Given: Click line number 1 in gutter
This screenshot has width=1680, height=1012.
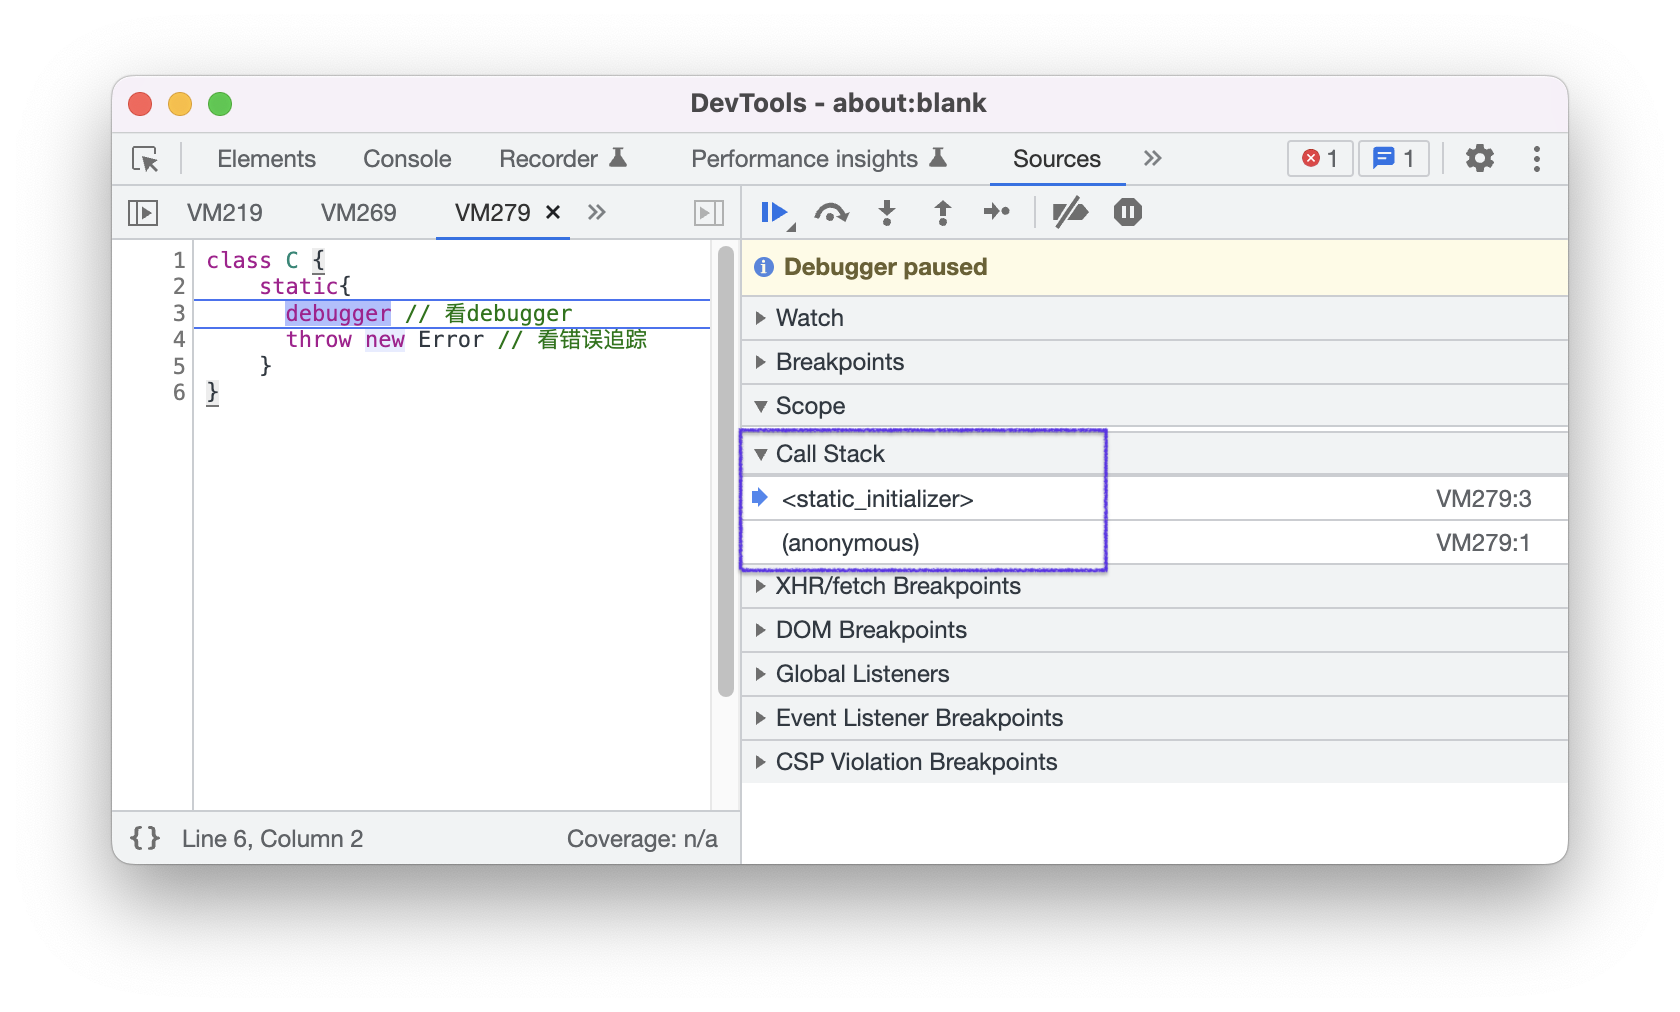Looking at the screenshot, I should pos(179,260).
